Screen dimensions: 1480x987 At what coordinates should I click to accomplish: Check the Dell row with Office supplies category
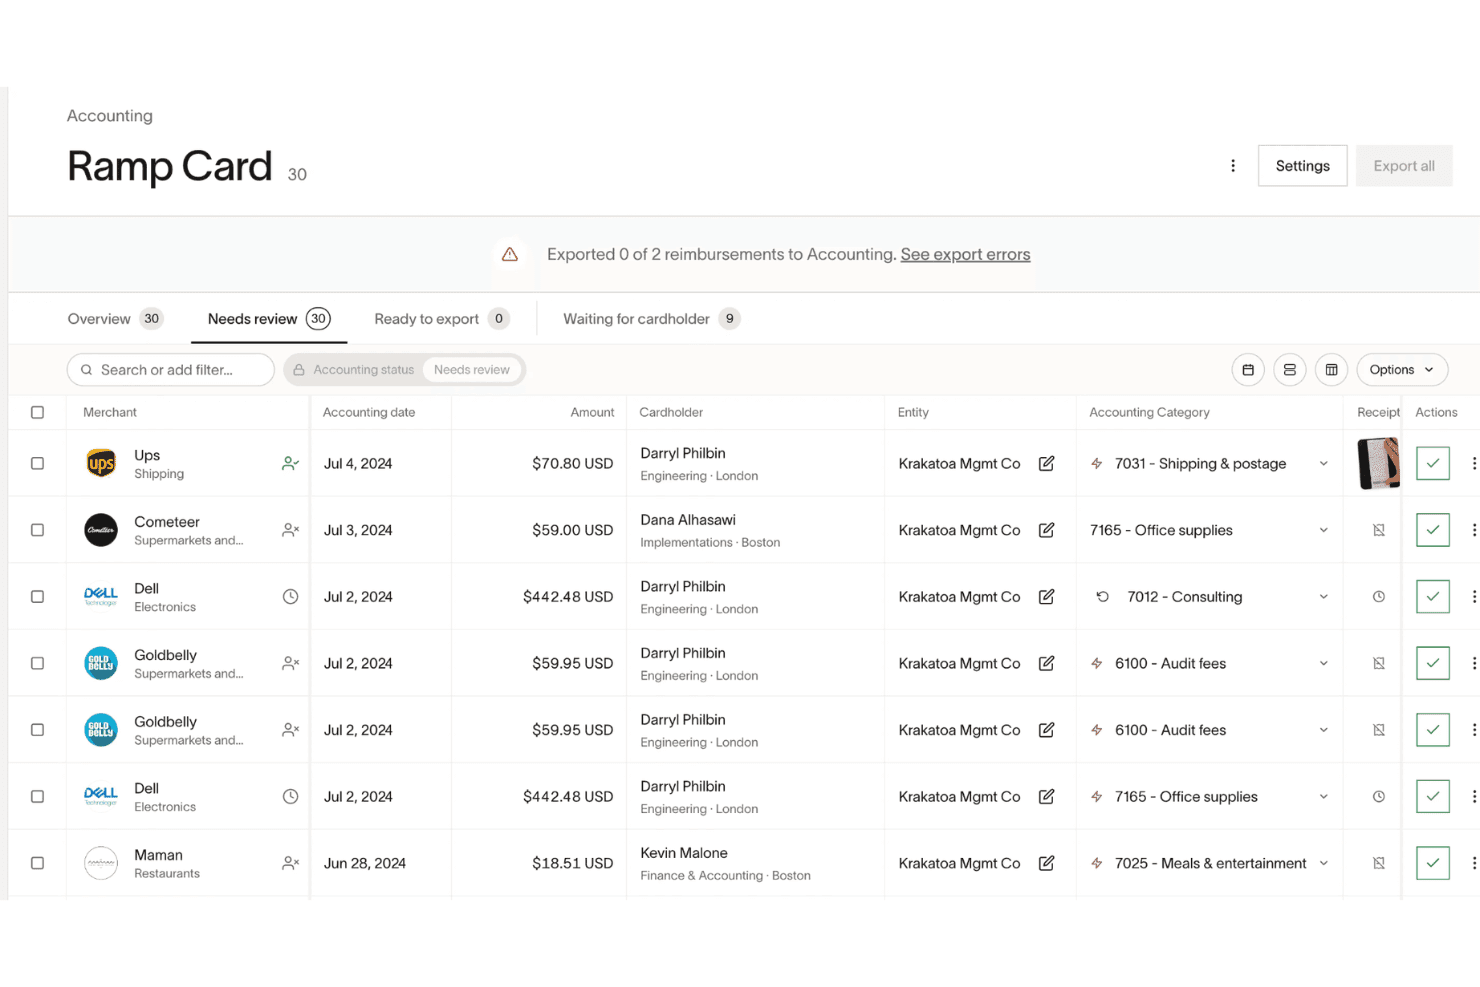coord(38,797)
